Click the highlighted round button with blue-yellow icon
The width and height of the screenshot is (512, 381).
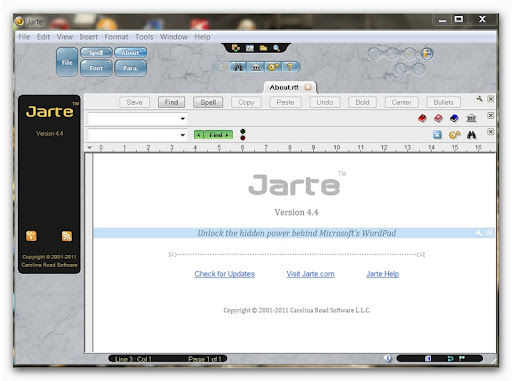pyautogui.click(x=427, y=54)
